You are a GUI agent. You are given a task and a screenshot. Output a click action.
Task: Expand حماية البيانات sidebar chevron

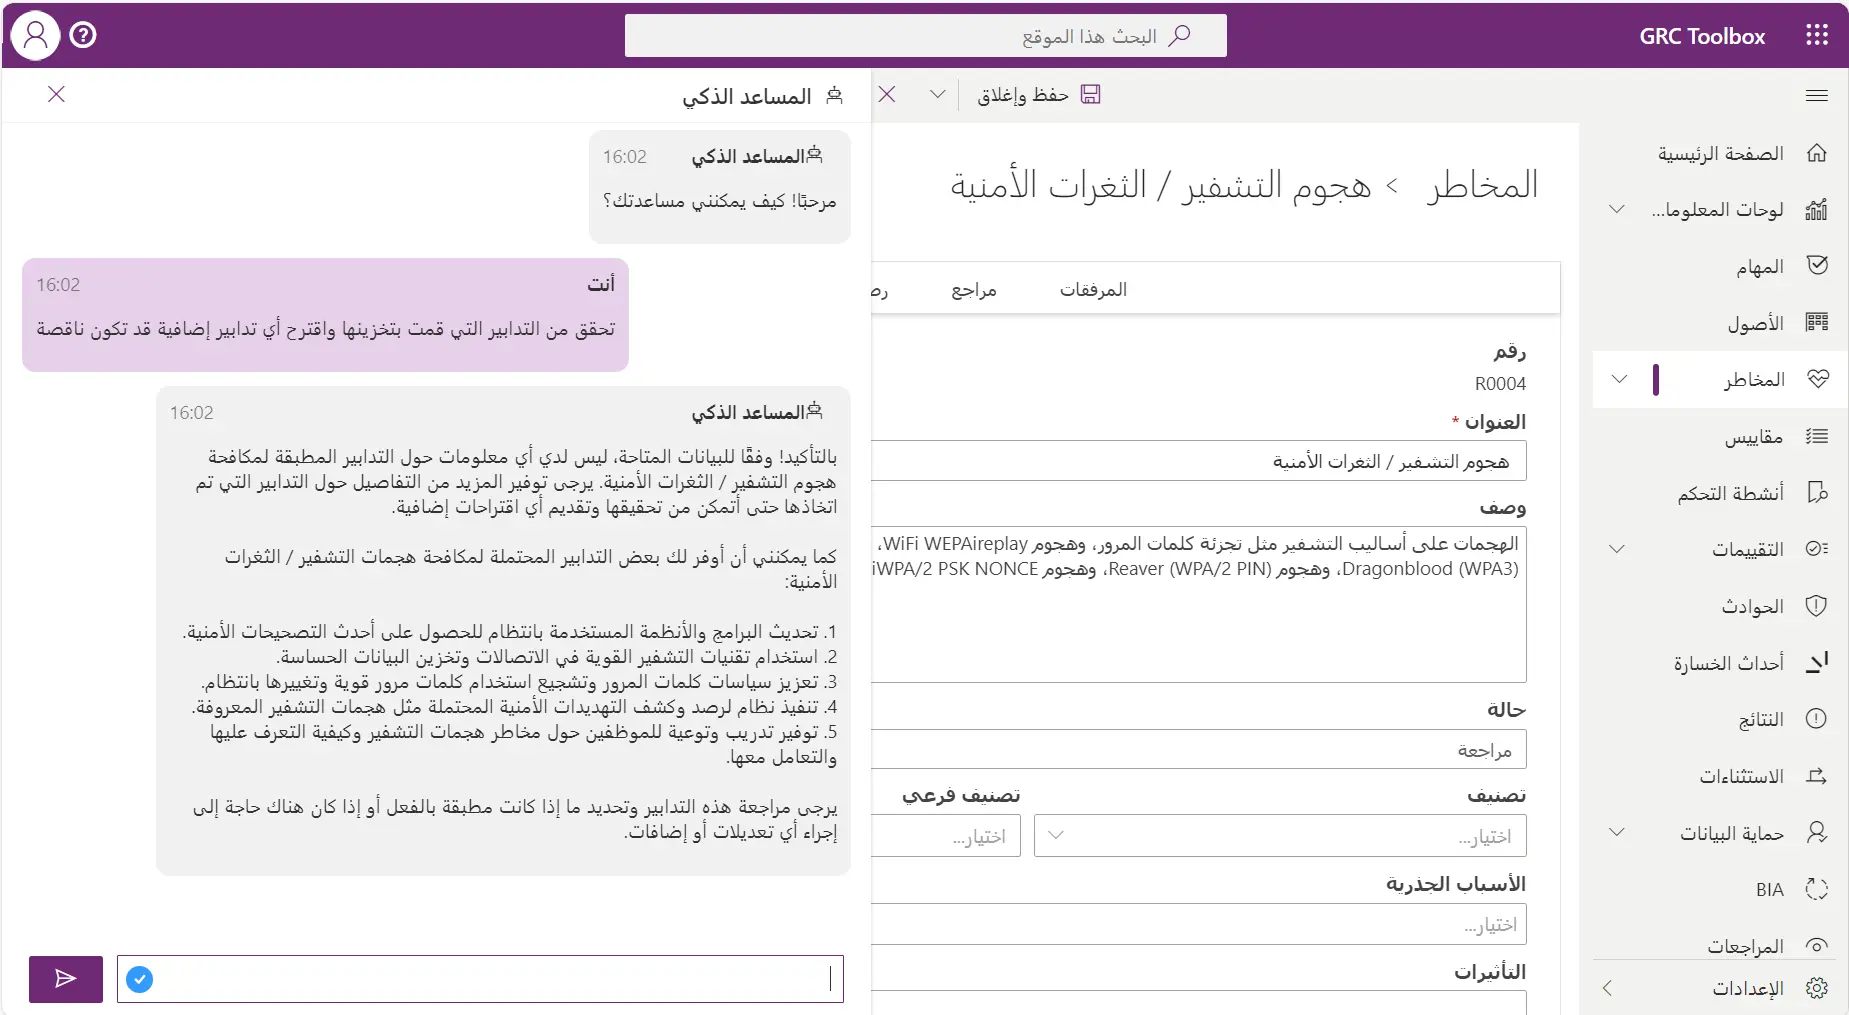1617,832
